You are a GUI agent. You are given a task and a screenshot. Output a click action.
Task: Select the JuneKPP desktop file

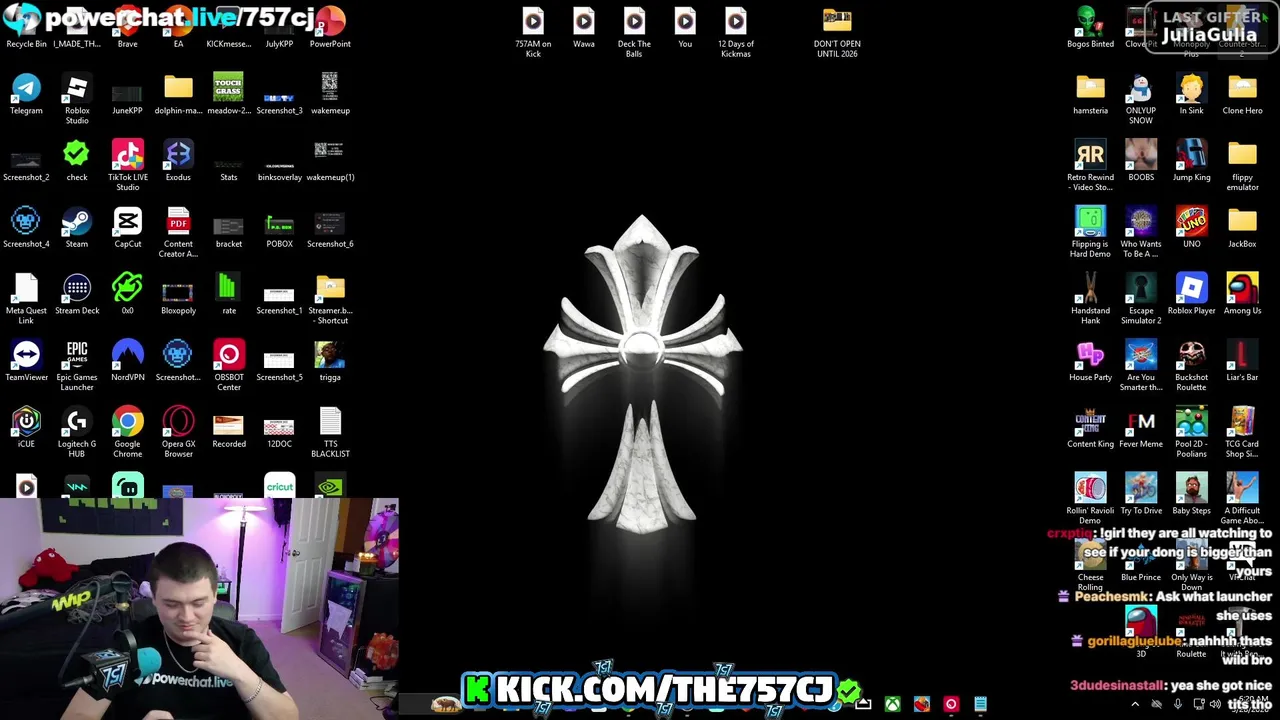(127, 93)
